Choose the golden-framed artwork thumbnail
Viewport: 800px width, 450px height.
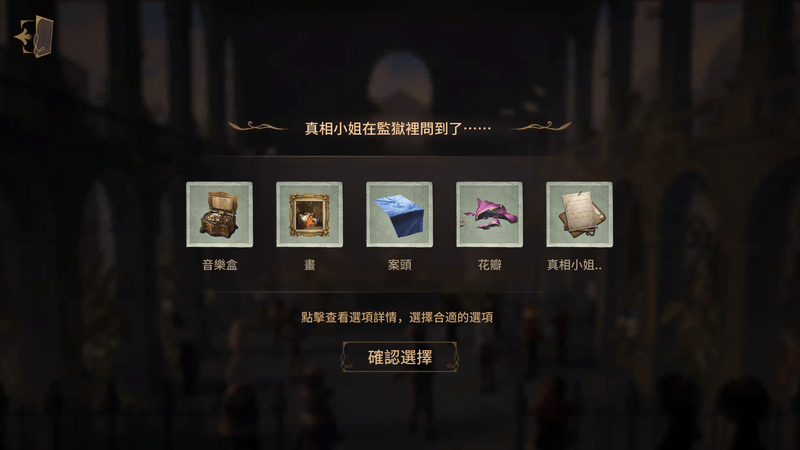(x=309, y=214)
